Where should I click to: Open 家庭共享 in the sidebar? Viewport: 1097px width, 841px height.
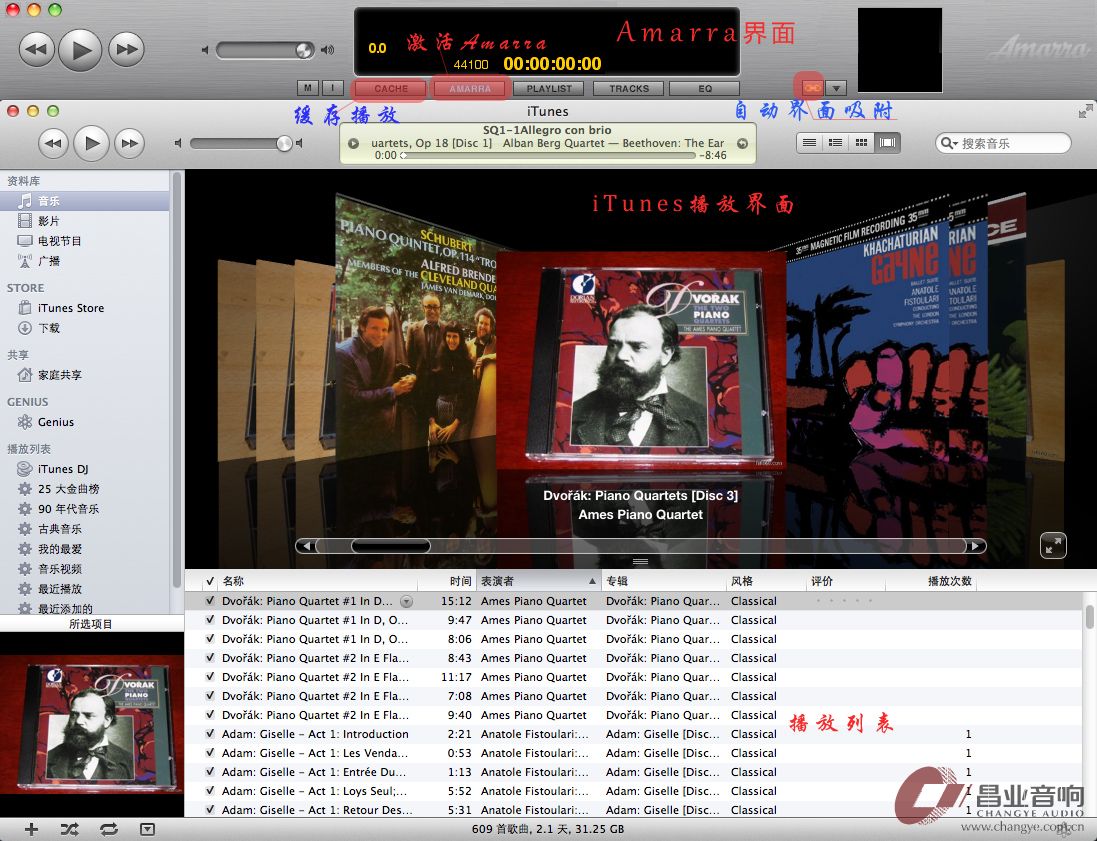[85, 375]
